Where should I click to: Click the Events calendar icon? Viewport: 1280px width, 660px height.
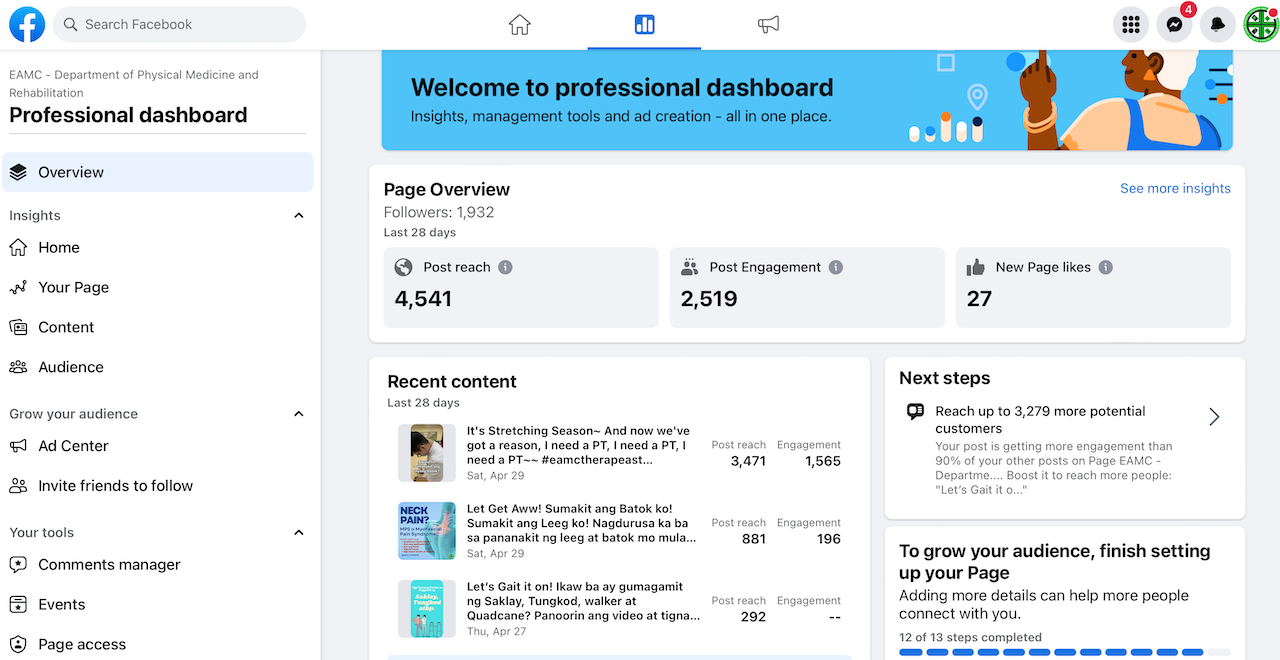pyautogui.click(x=18, y=605)
